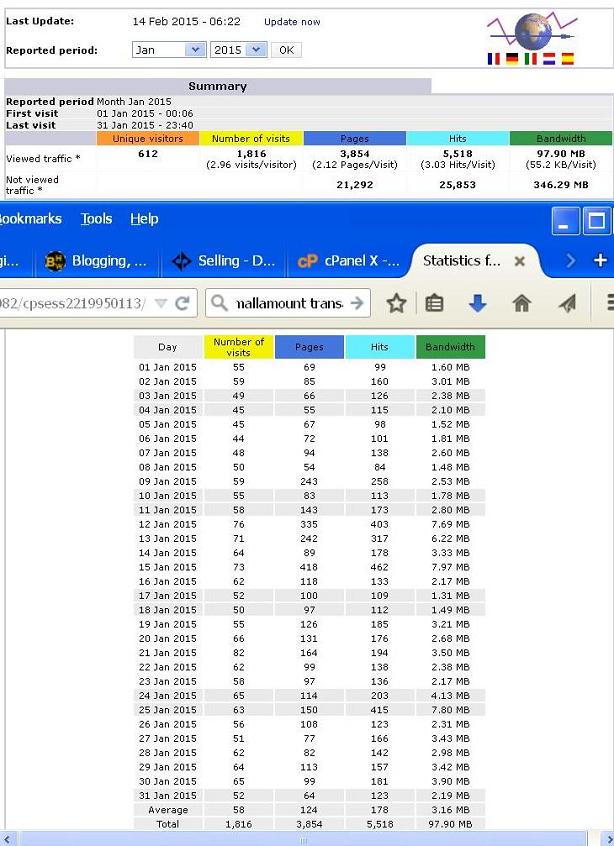Click the paper plane send icon
This screenshot has height=846, width=614.
(x=567, y=304)
